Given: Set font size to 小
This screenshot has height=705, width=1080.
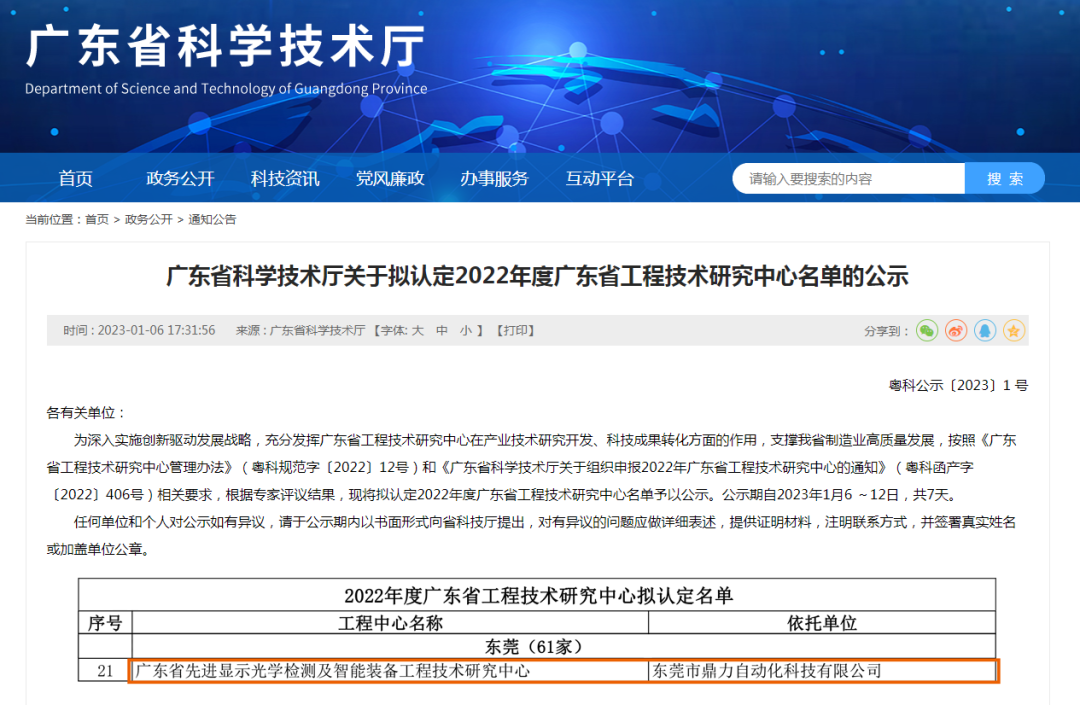Looking at the screenshot, I should coord(466,331).
